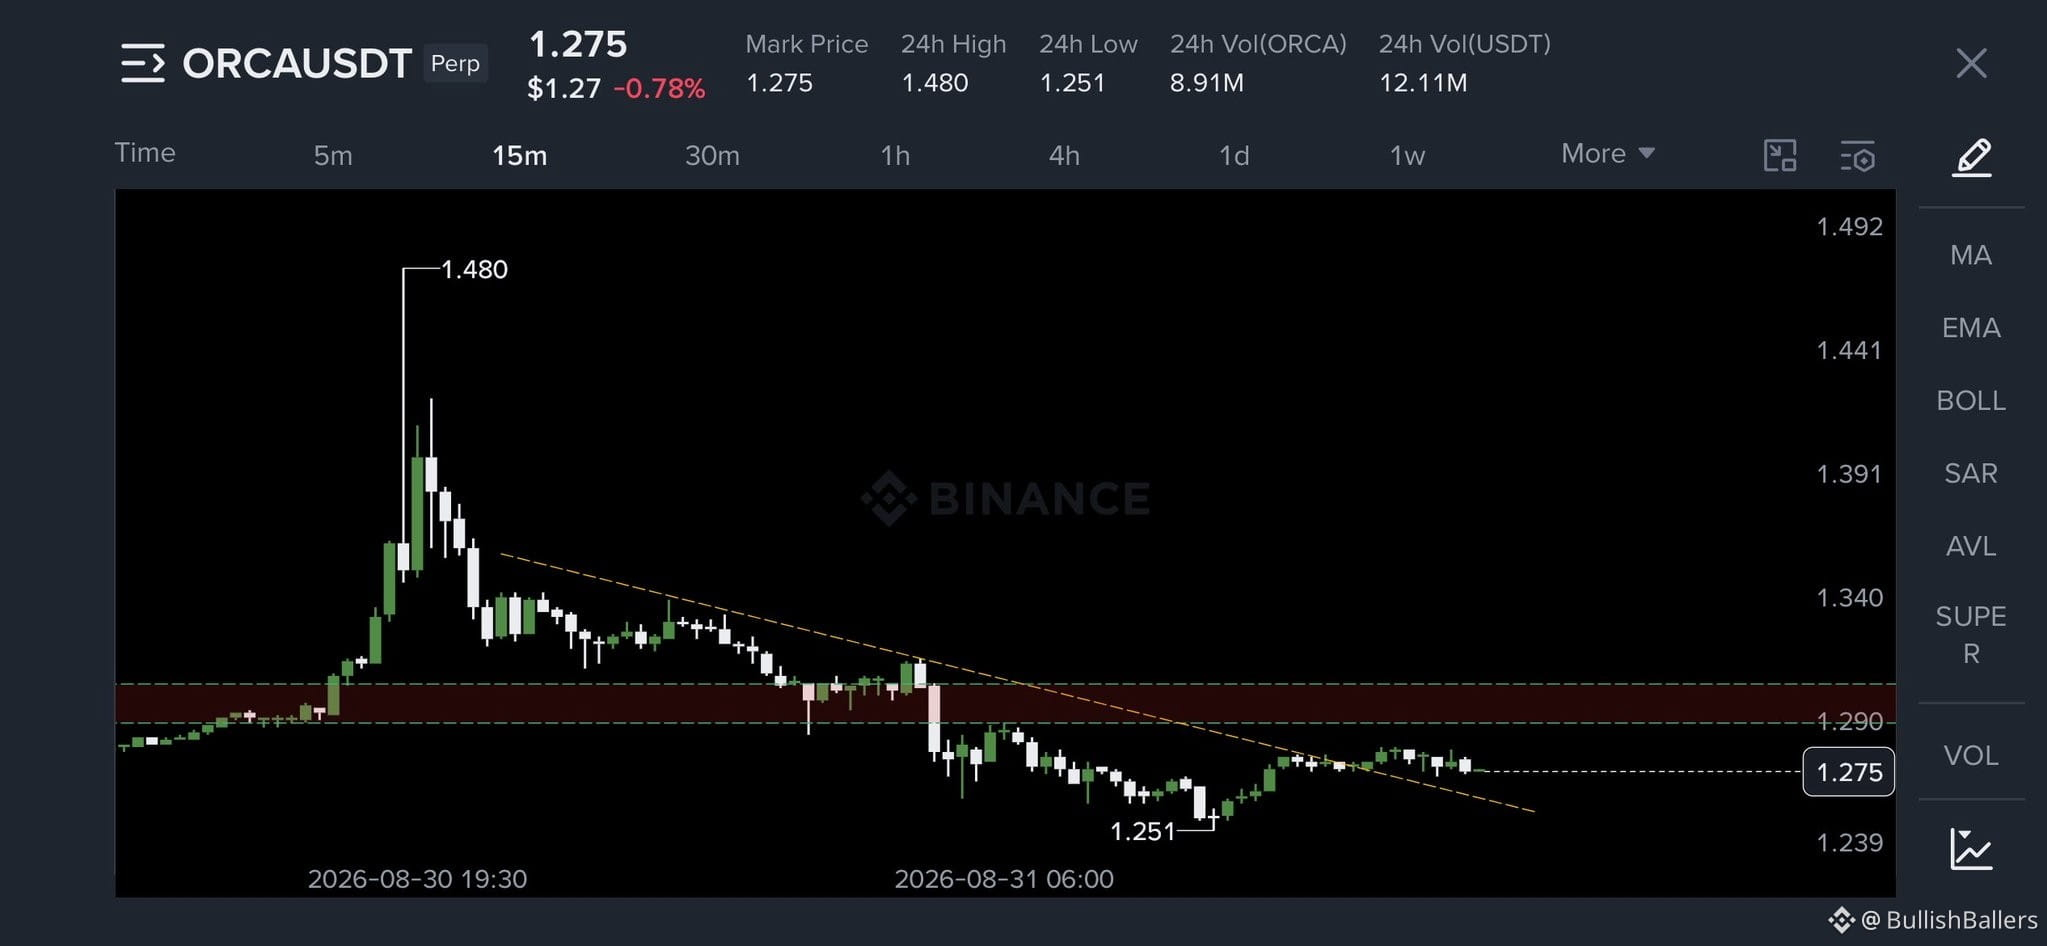The height and width of the screenshot is (946, 2047).
Task: Click the -0.78% price change
Action: pos(660,89)
